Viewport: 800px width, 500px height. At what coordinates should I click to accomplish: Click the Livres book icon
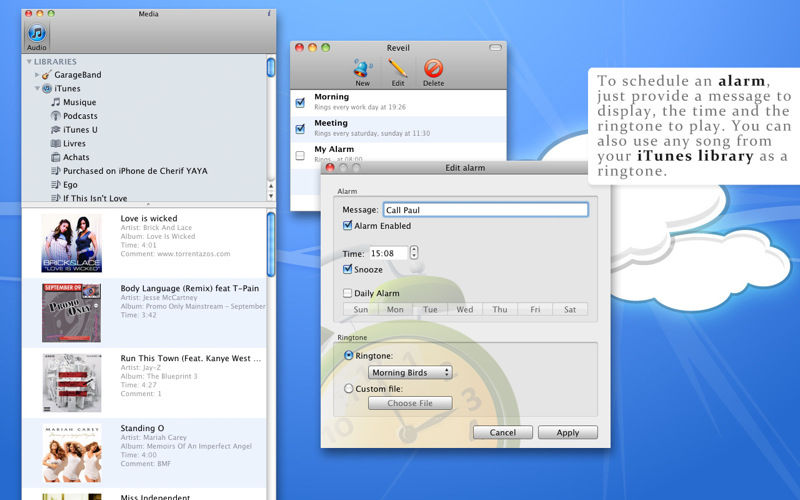(x=56, y=143)
